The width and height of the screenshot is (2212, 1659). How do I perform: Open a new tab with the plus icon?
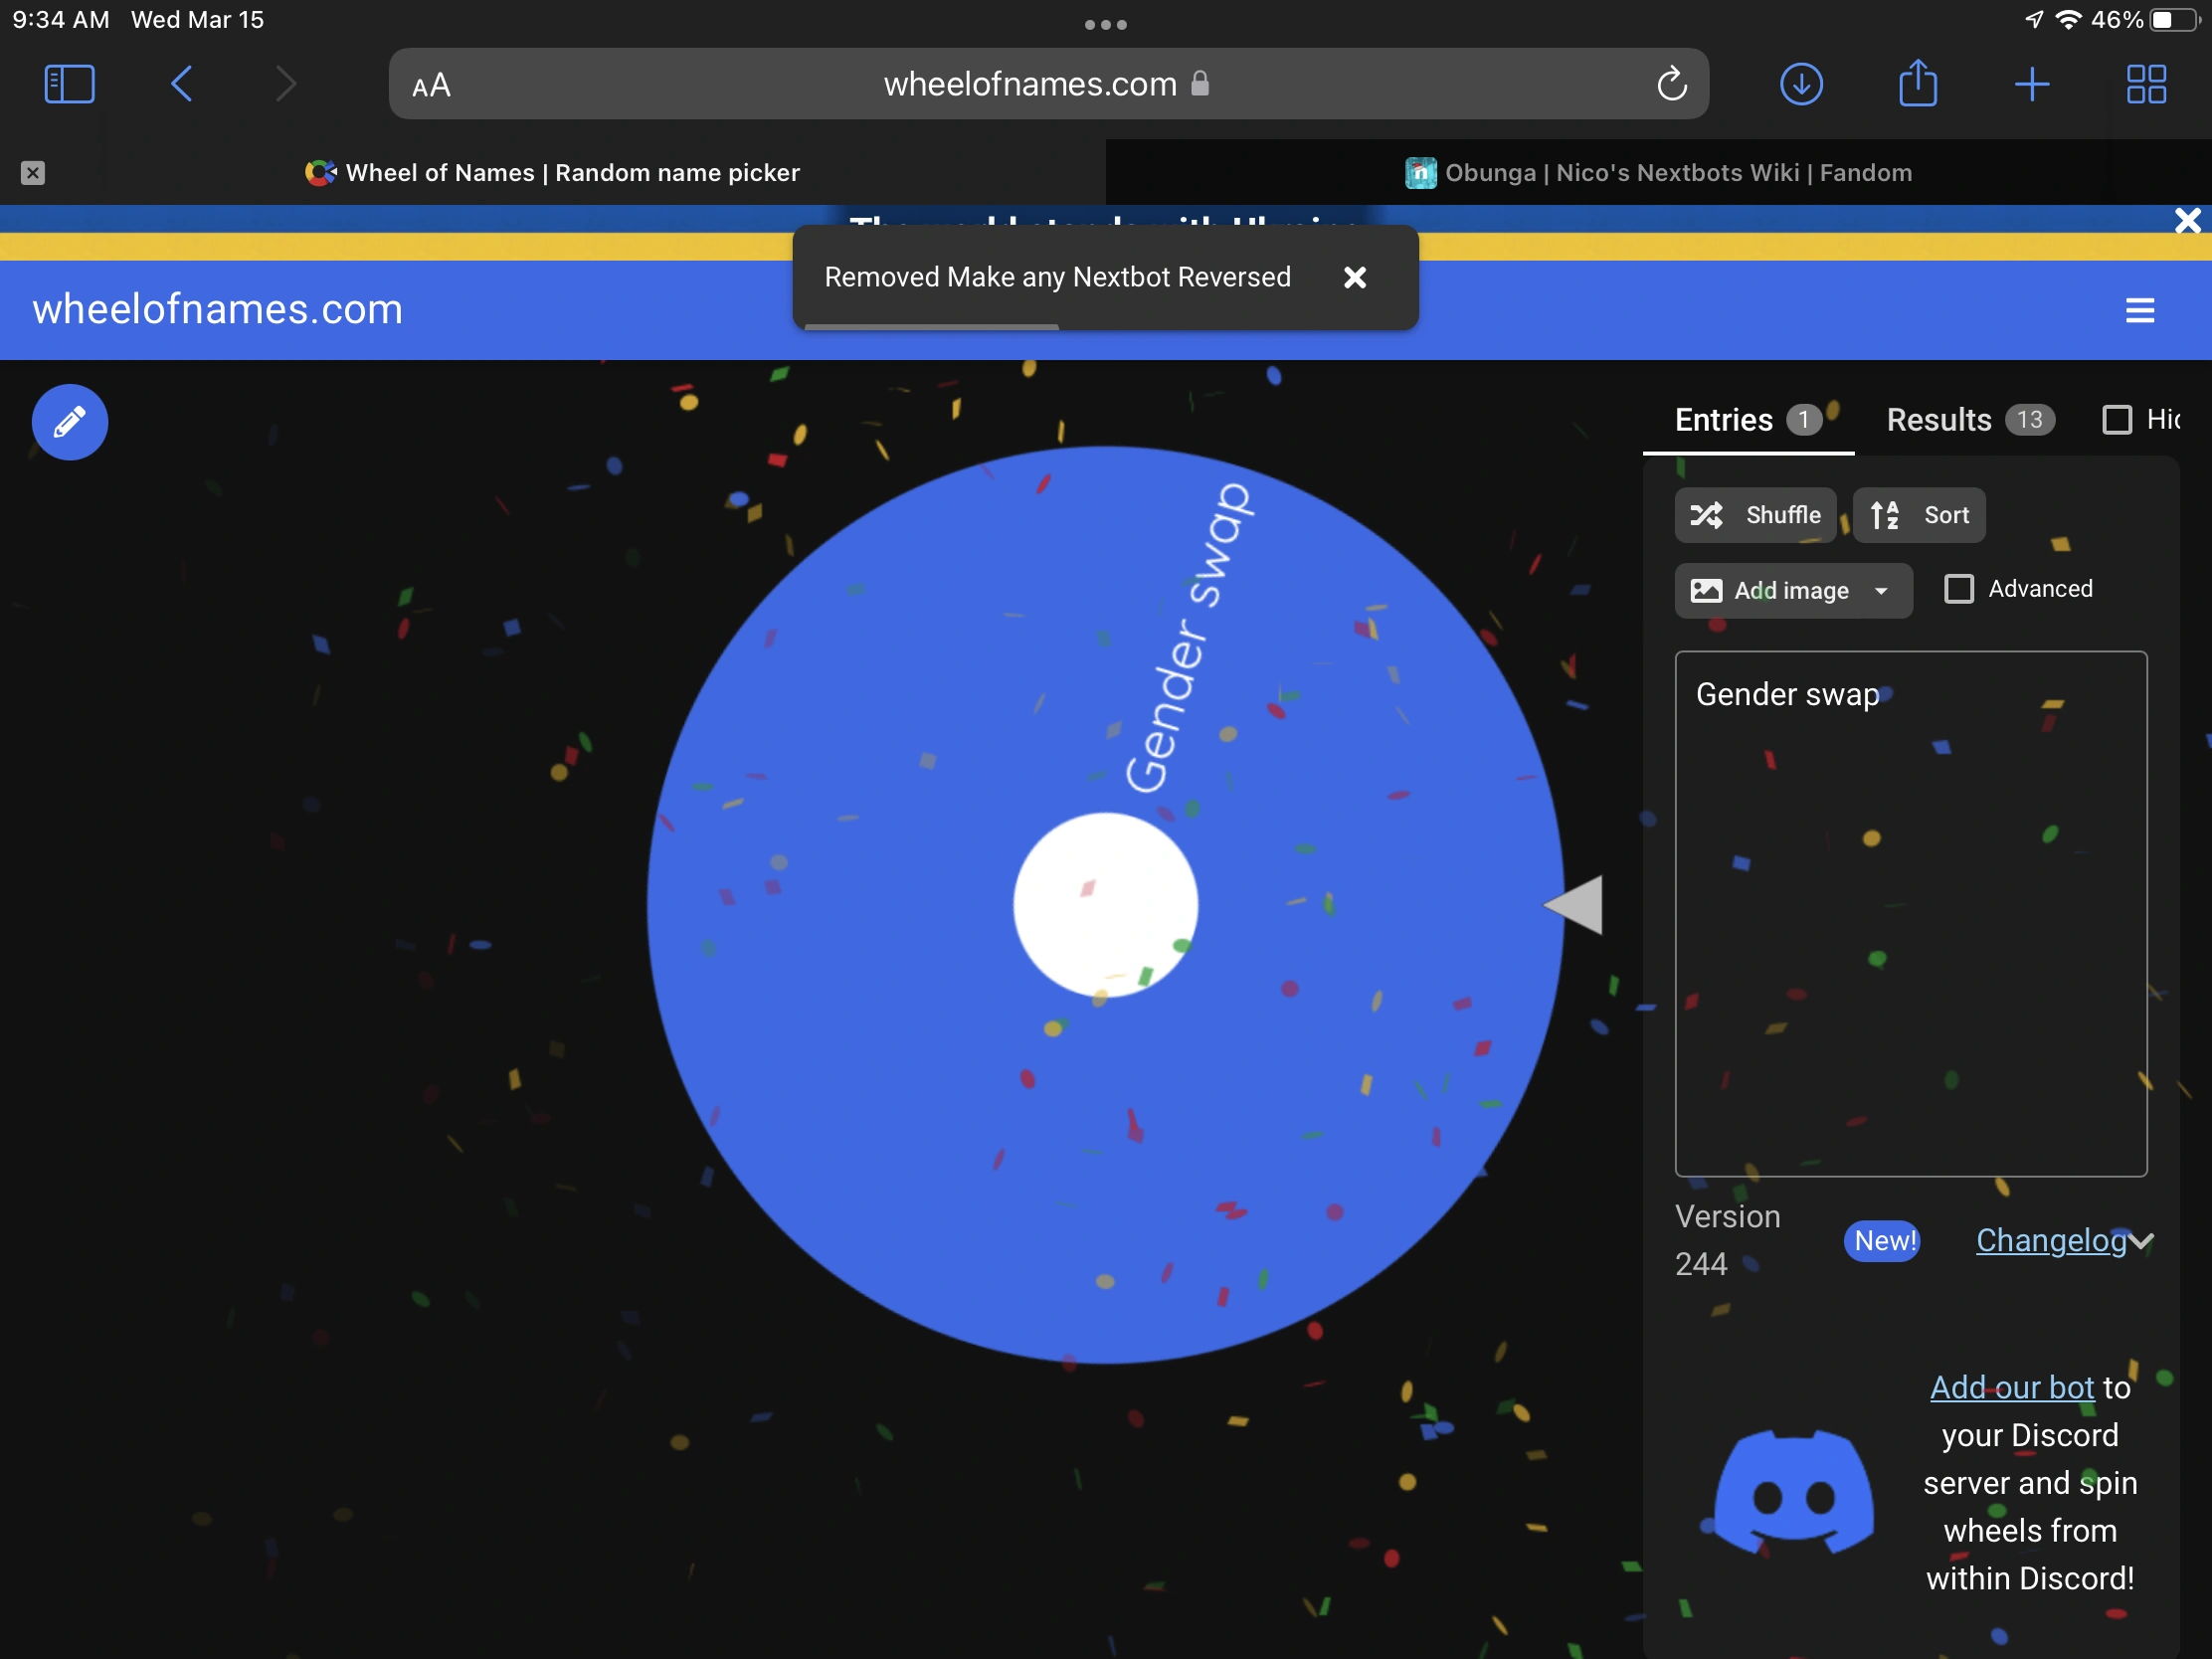2030,83
